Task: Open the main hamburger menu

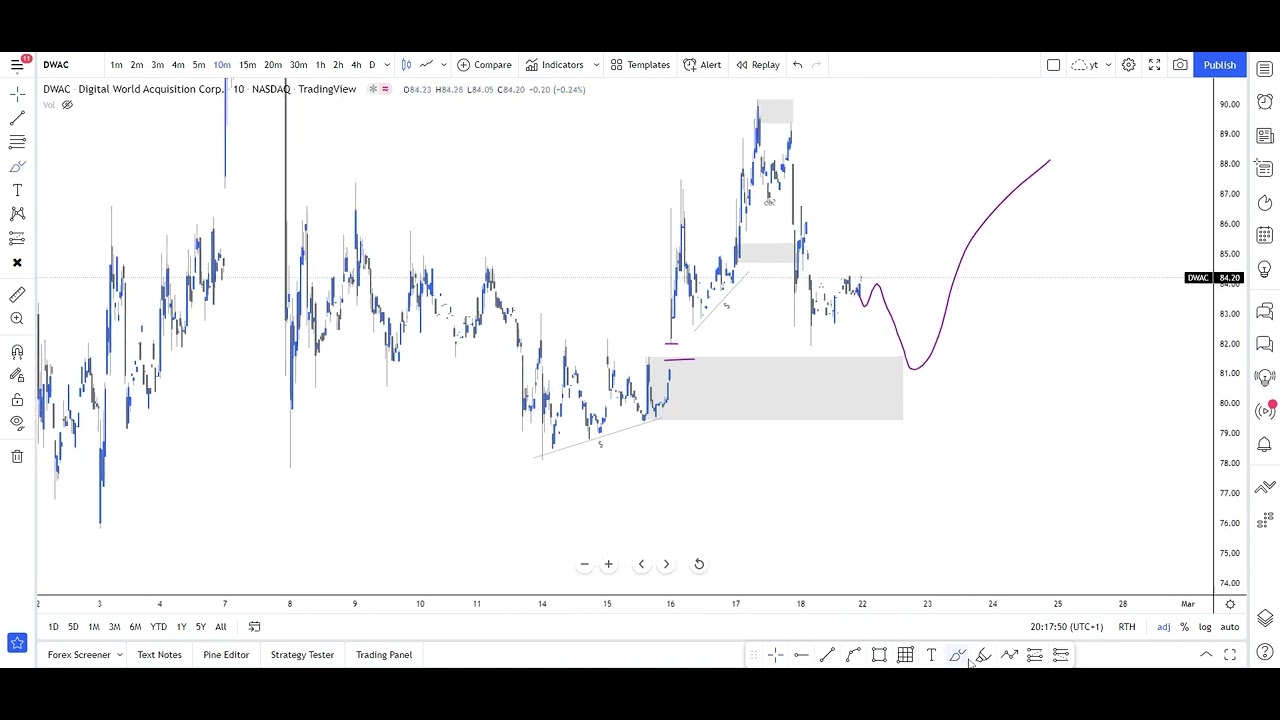Action: pyautogui.click(x=17, y=65)
